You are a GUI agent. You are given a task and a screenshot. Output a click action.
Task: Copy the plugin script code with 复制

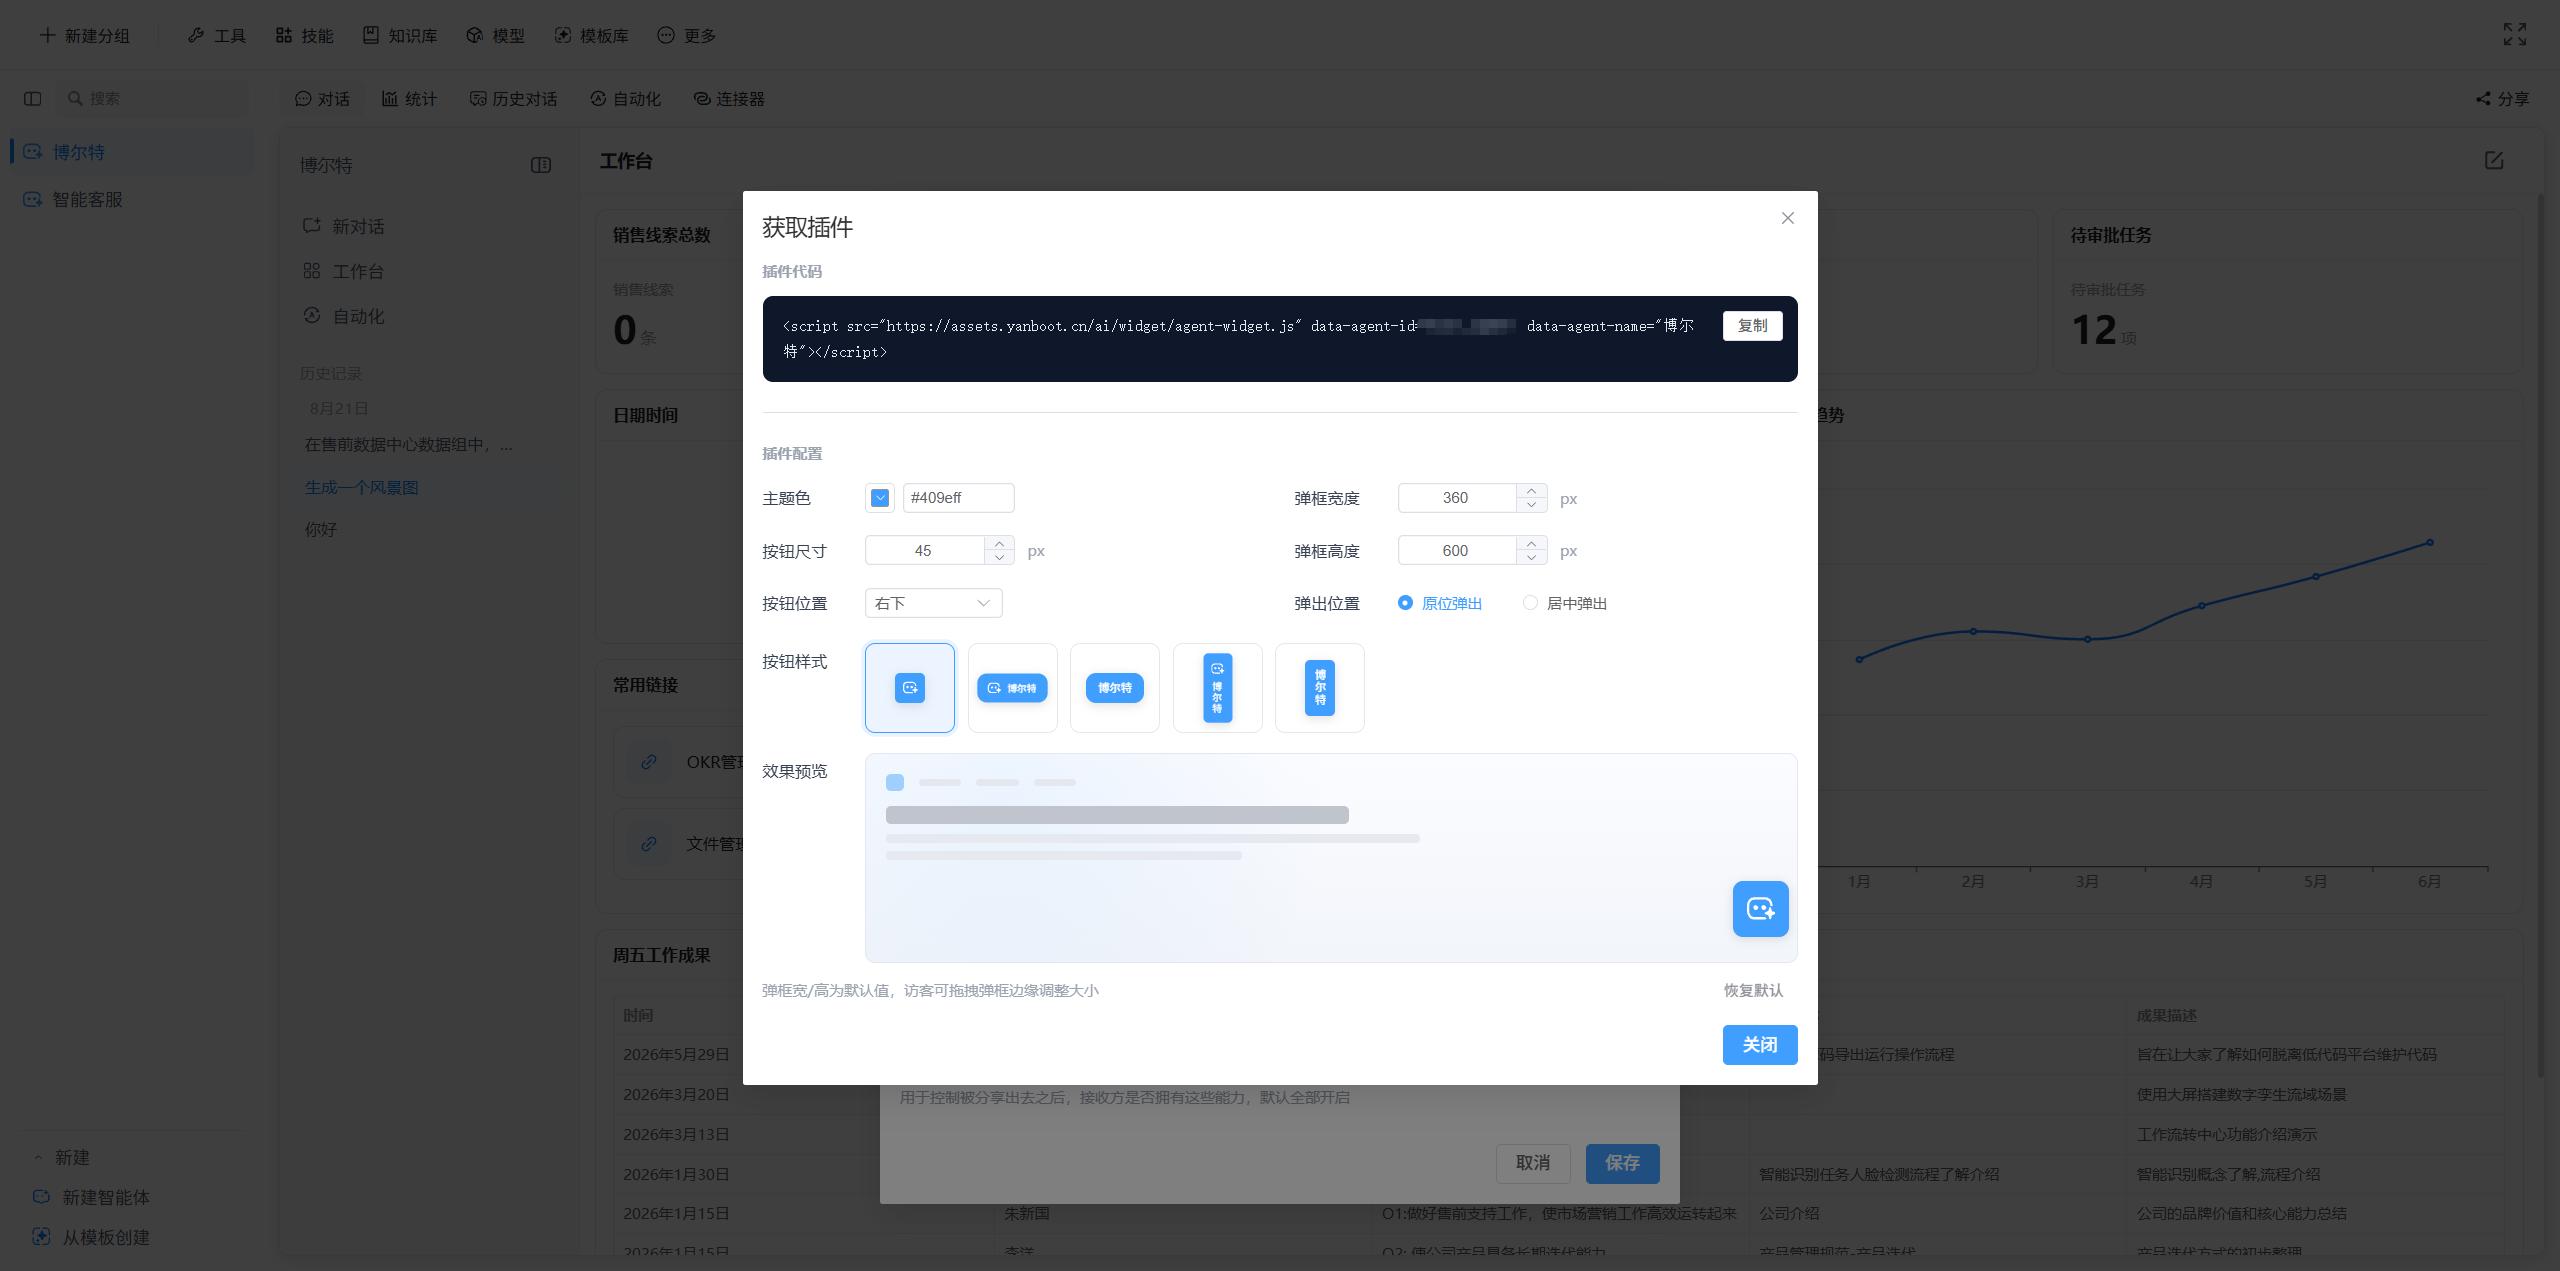pyautogui.click(x=1752, y=326)
